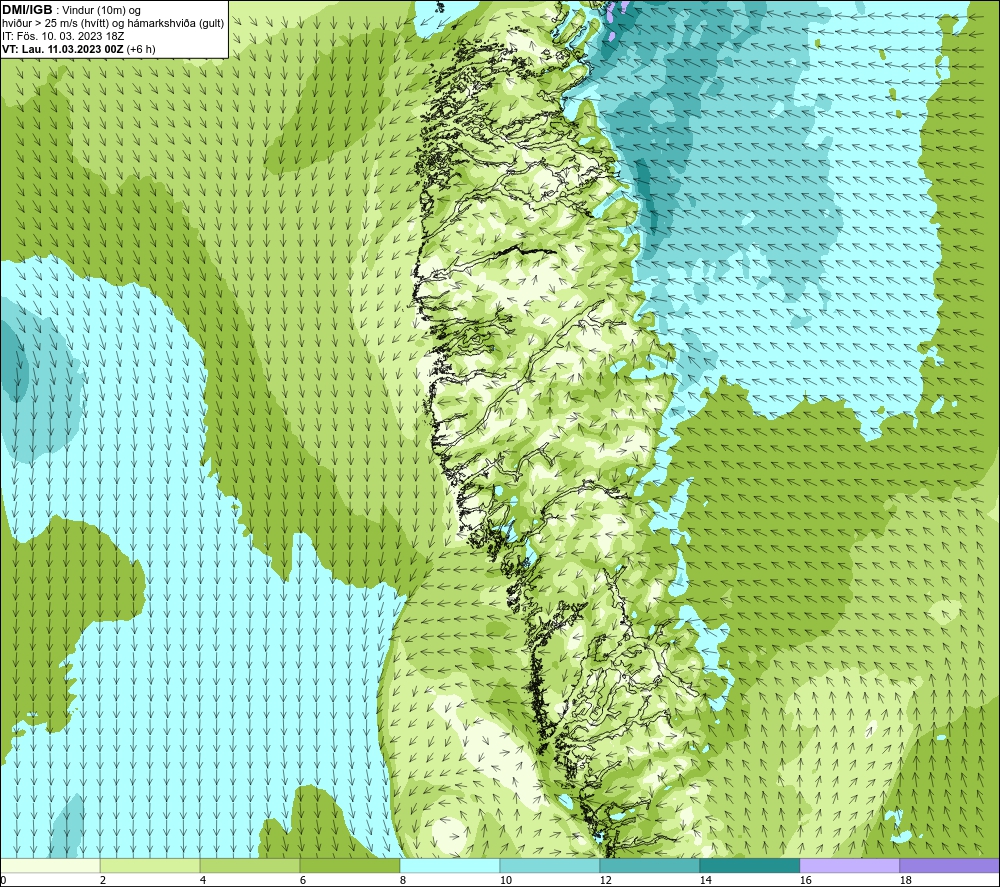Click the 14–16 m/s dark teal band
The width and height of the screenshot is (1000, 887).
click(749, 865)
